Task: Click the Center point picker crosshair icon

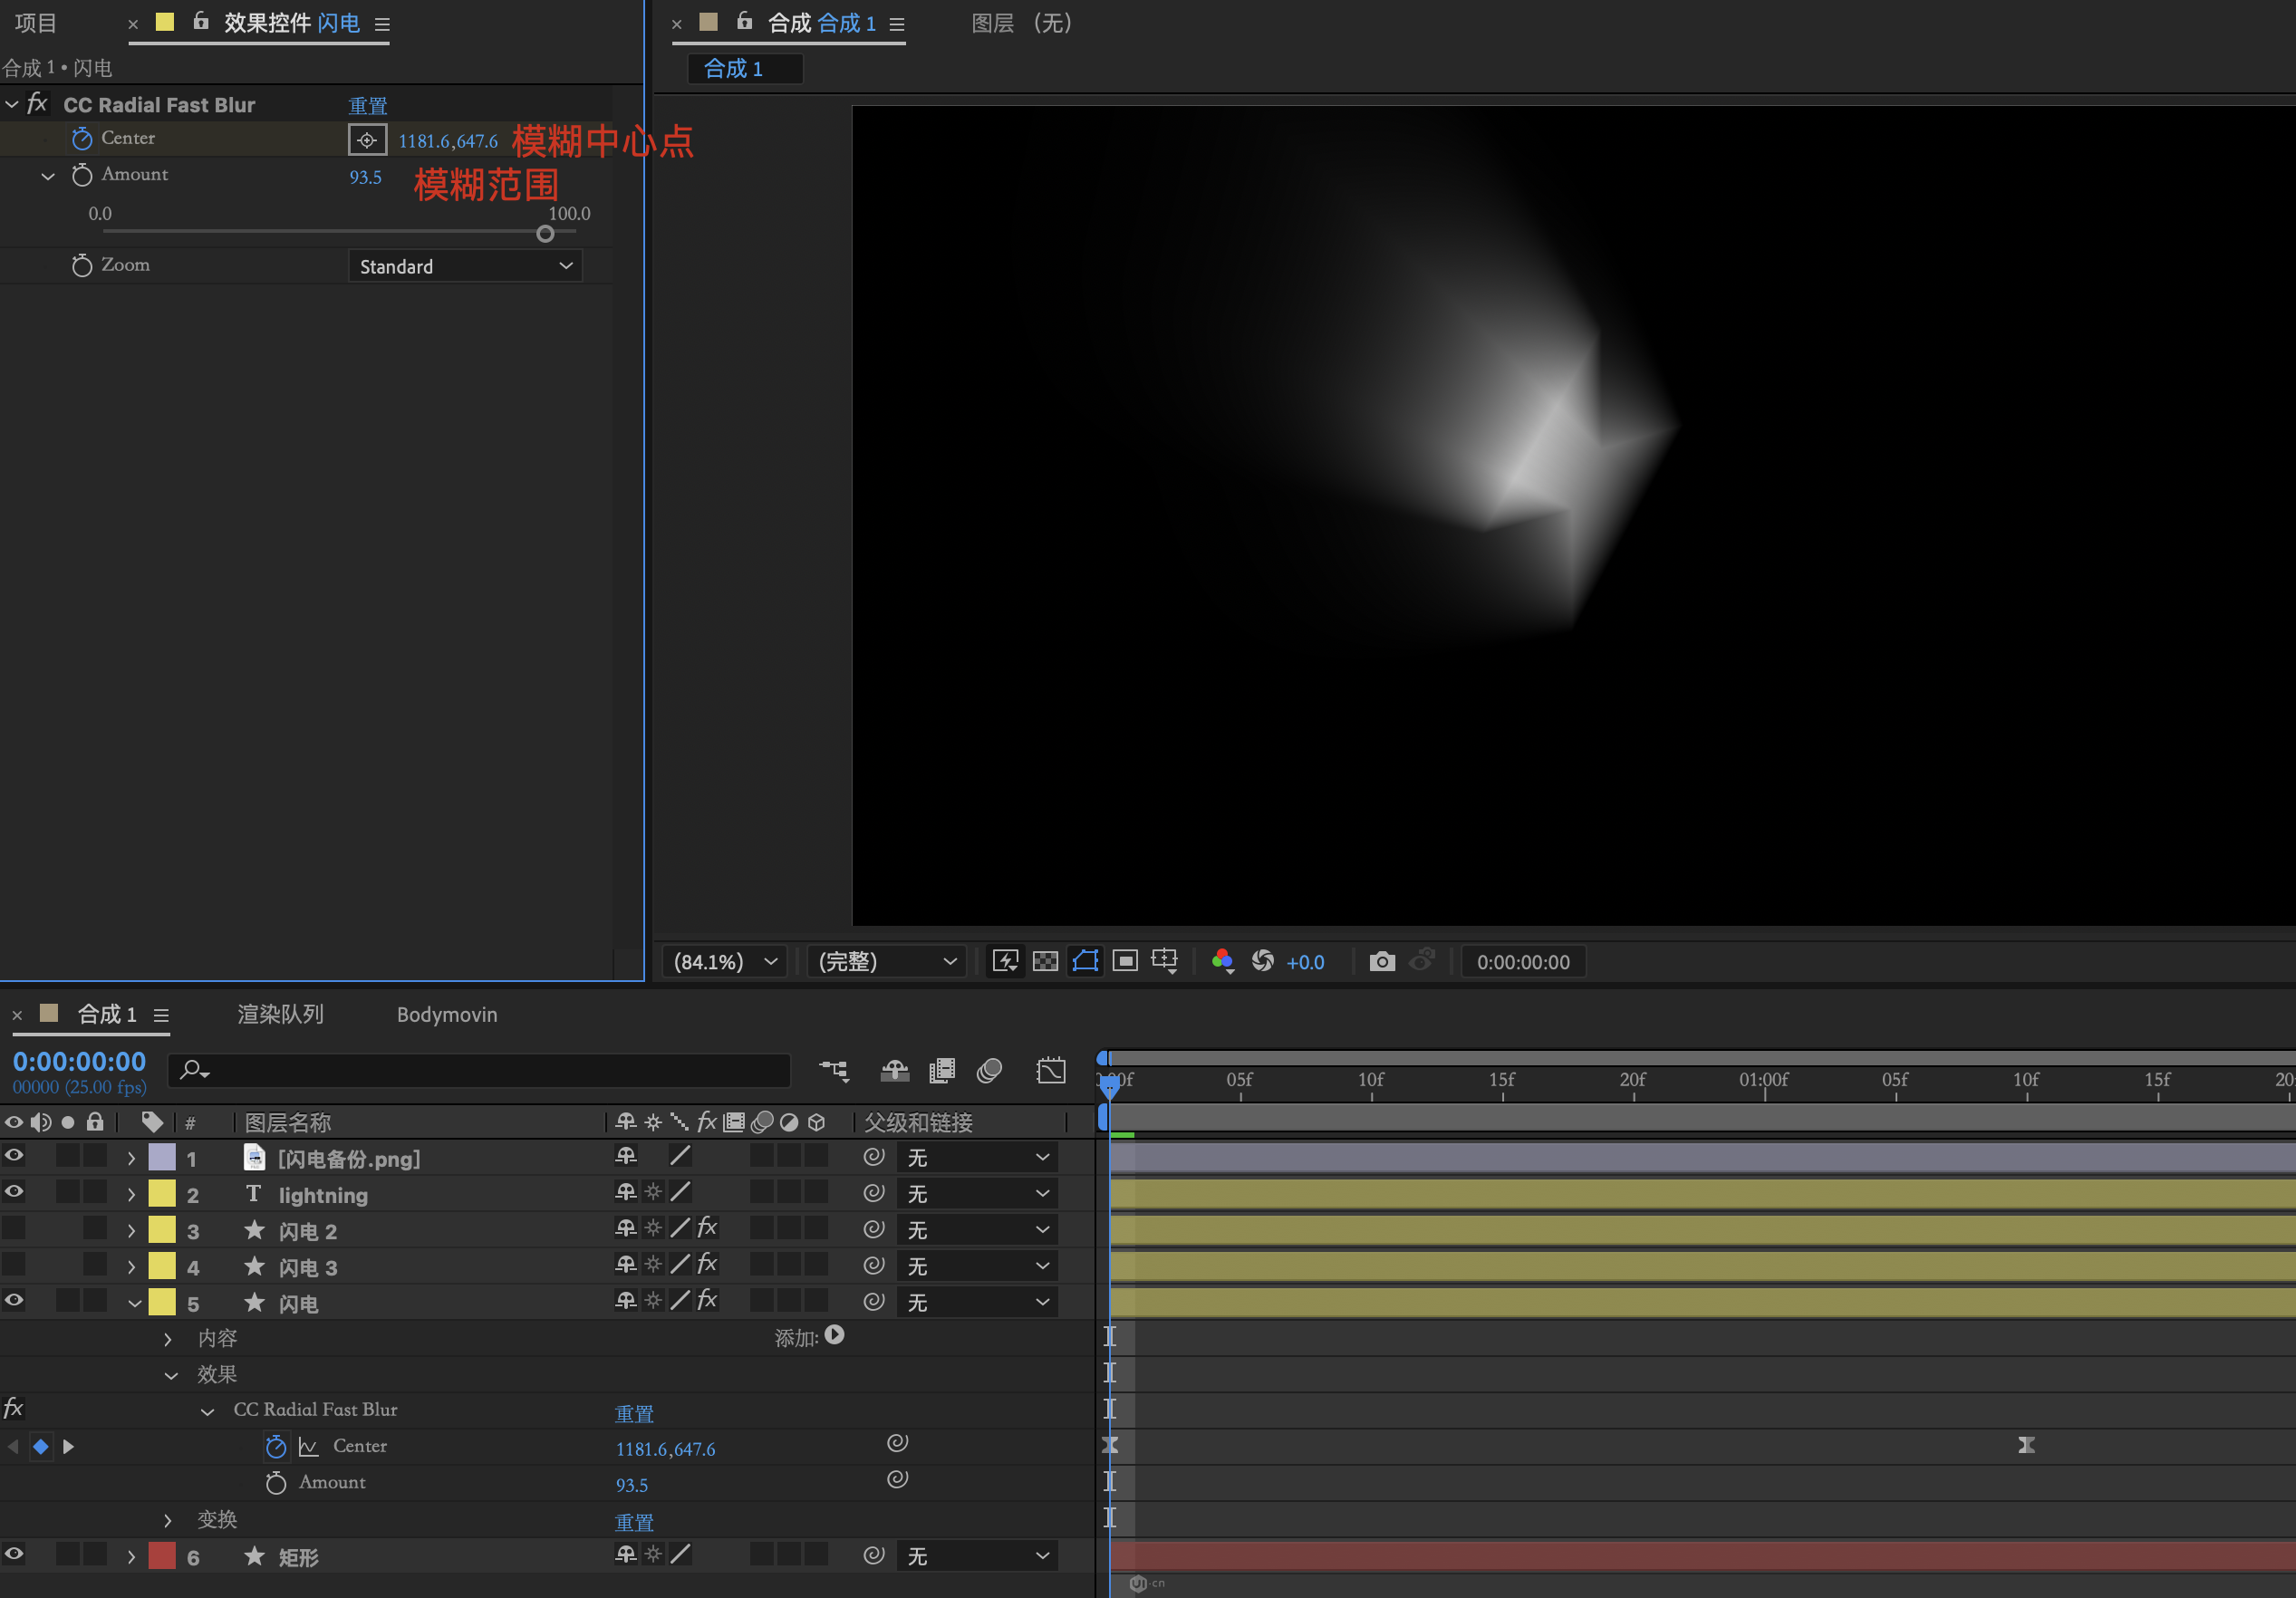Action: click(x=367, y=140)
